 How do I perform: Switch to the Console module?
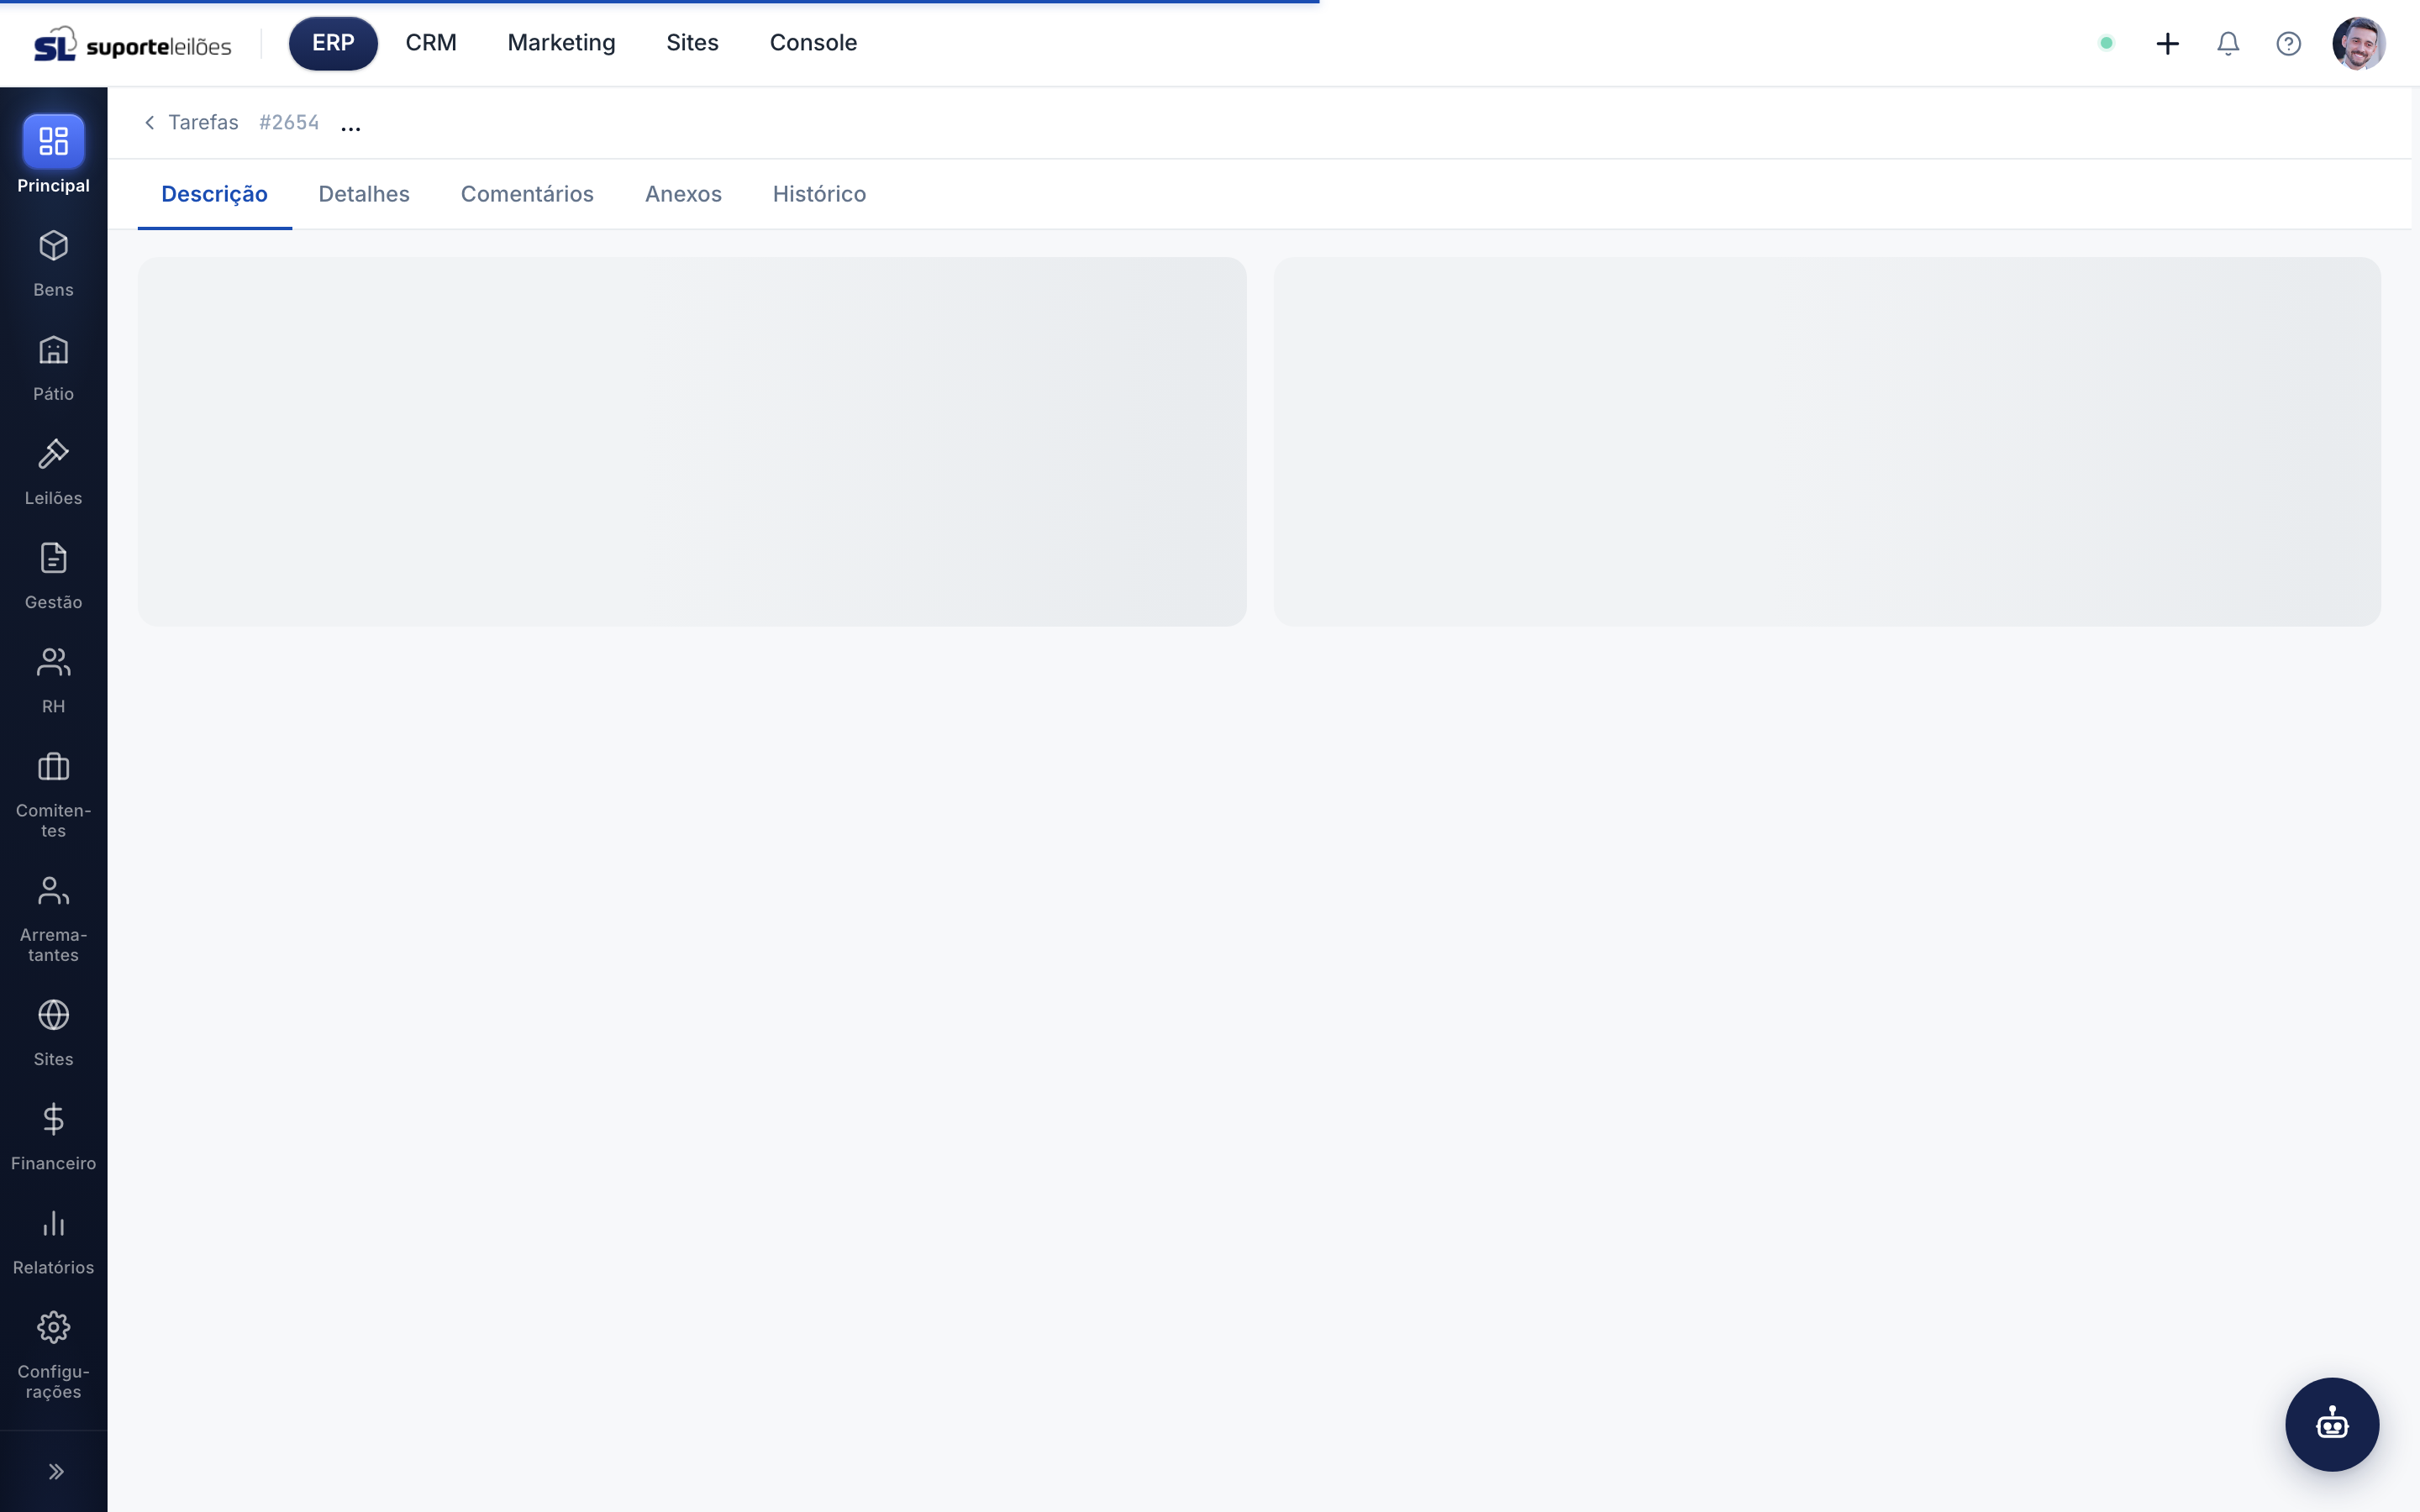tap(813, 43)
